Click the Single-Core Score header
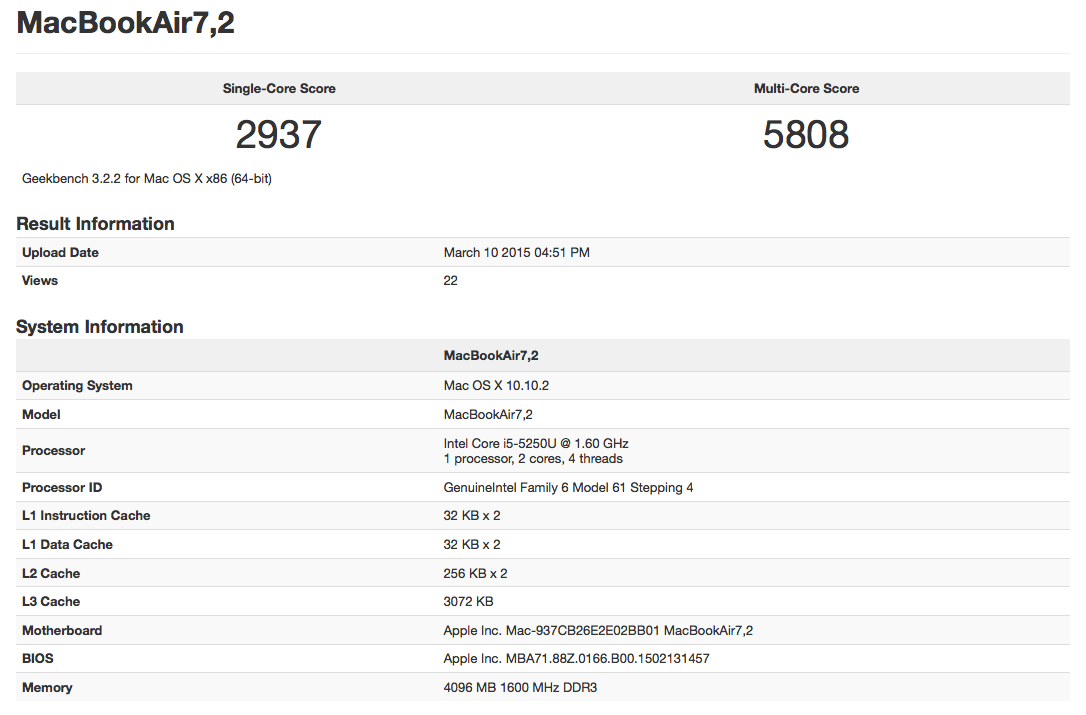 pos(279,89)
